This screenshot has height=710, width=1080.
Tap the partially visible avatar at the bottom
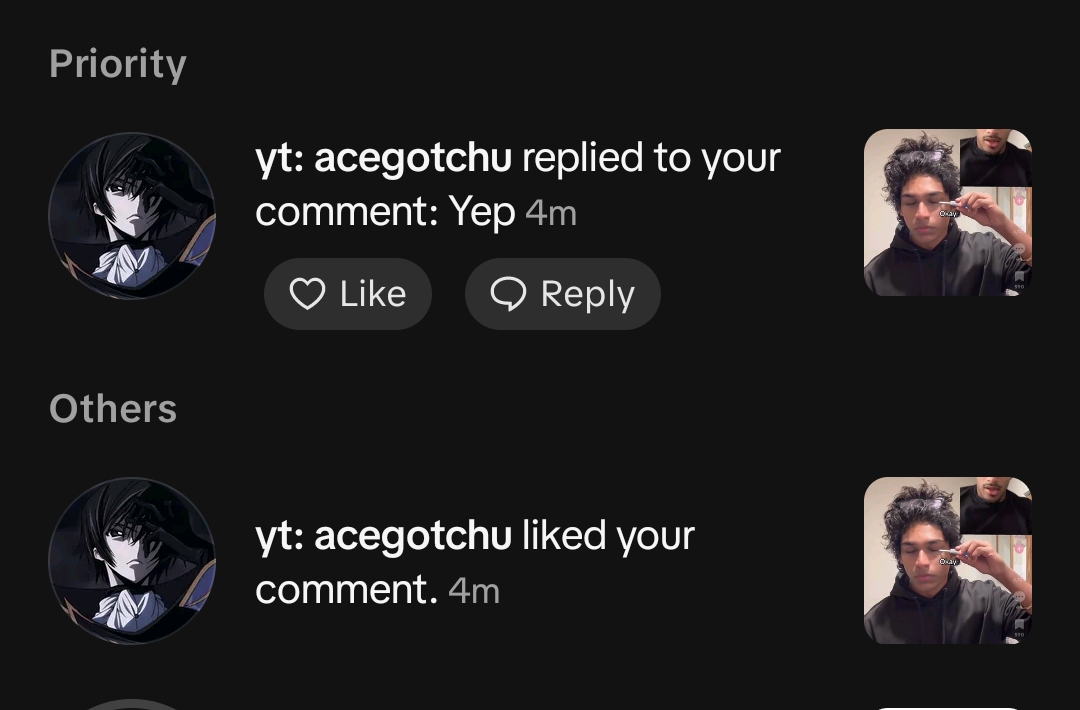click(132, 704)
